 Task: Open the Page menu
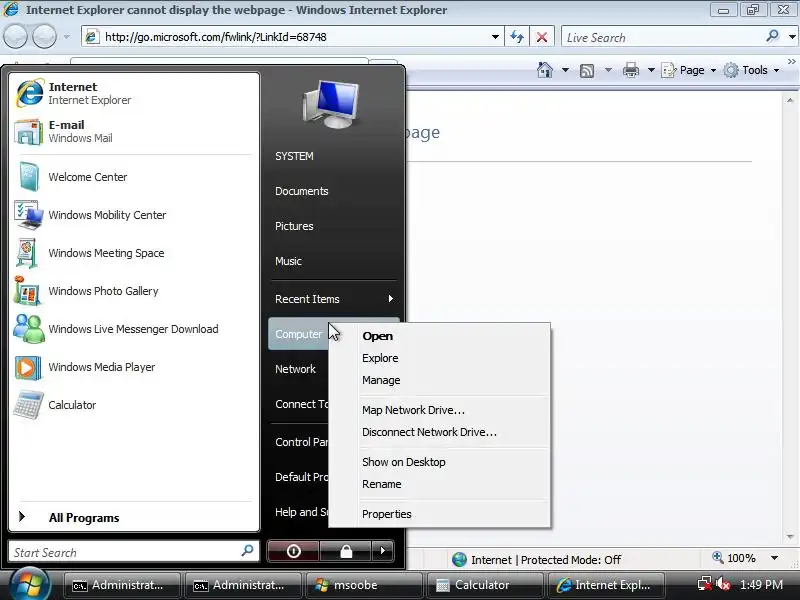(x=689, y=70)
